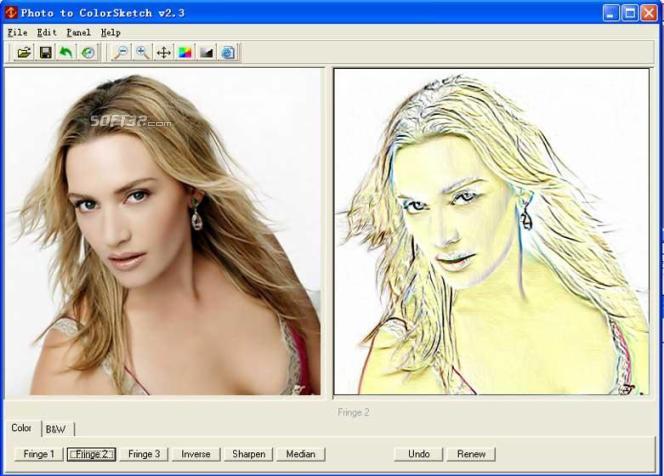Switch to color mode using rainbow icon
The height and width of the screenshot is (476, 664).
coord(185,53)
